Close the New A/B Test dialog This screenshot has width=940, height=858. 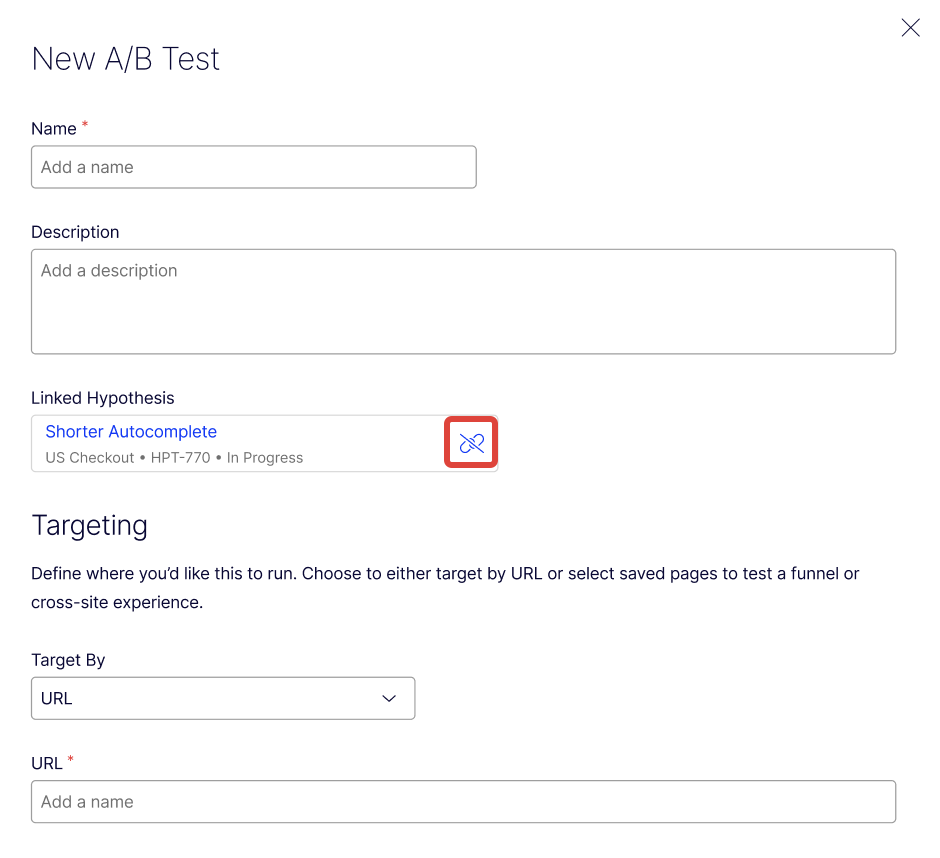point(910,28)
